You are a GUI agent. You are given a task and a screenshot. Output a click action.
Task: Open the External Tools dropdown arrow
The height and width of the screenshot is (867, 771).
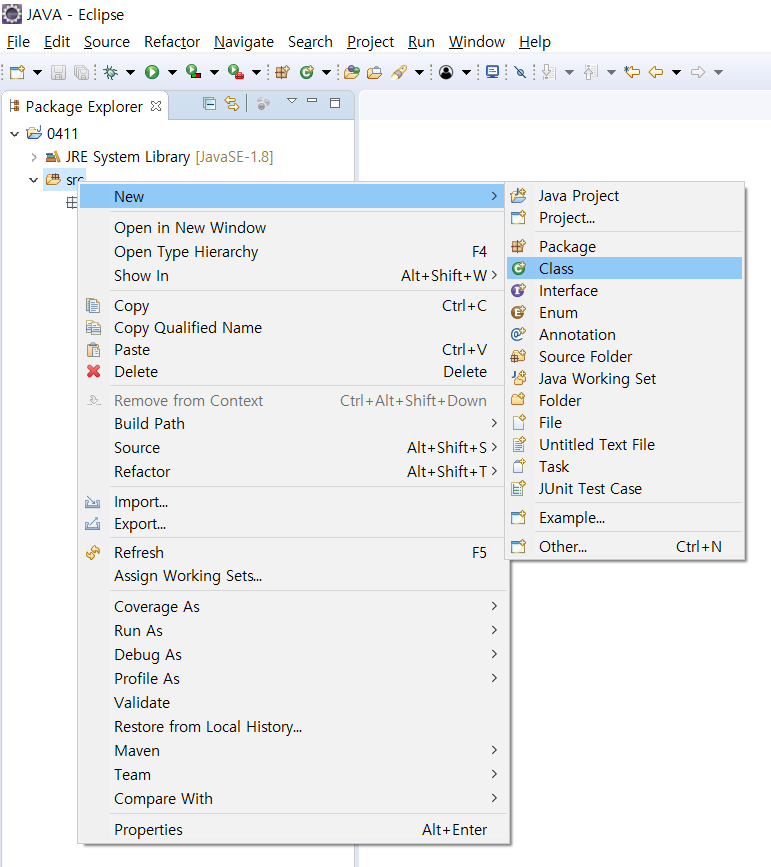256,72
